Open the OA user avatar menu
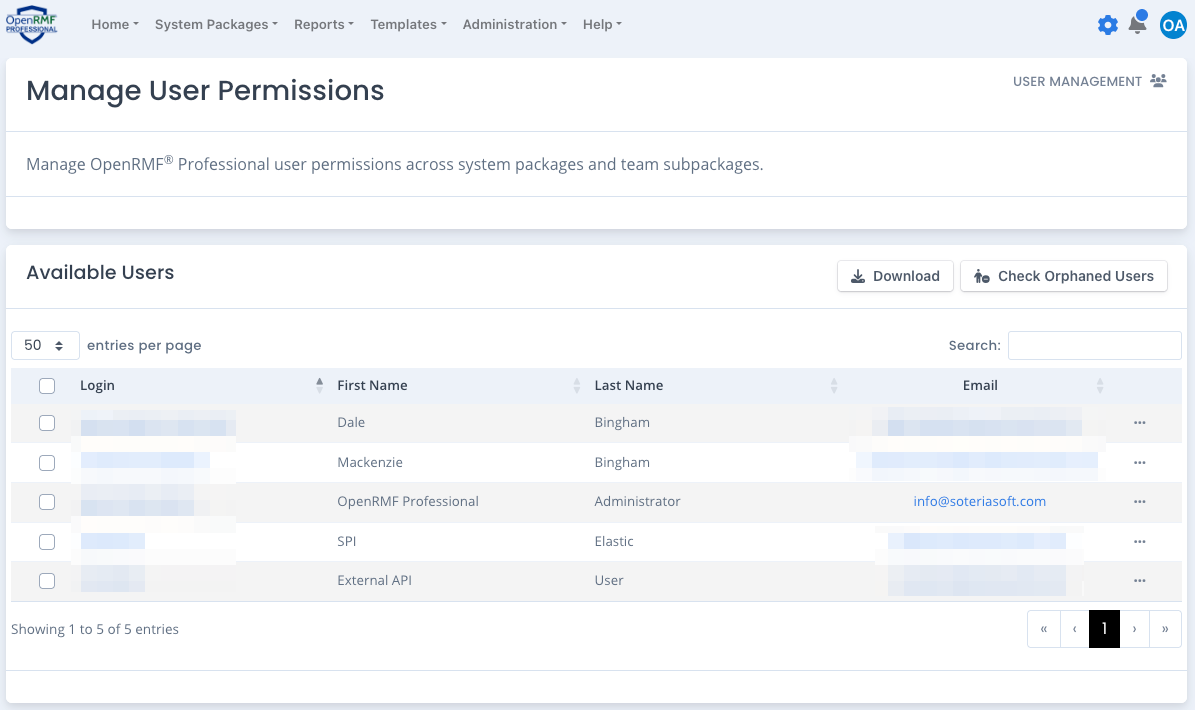Image resolution: width=1195 pixels, height=710 pixels. [x=1173, y=25]
